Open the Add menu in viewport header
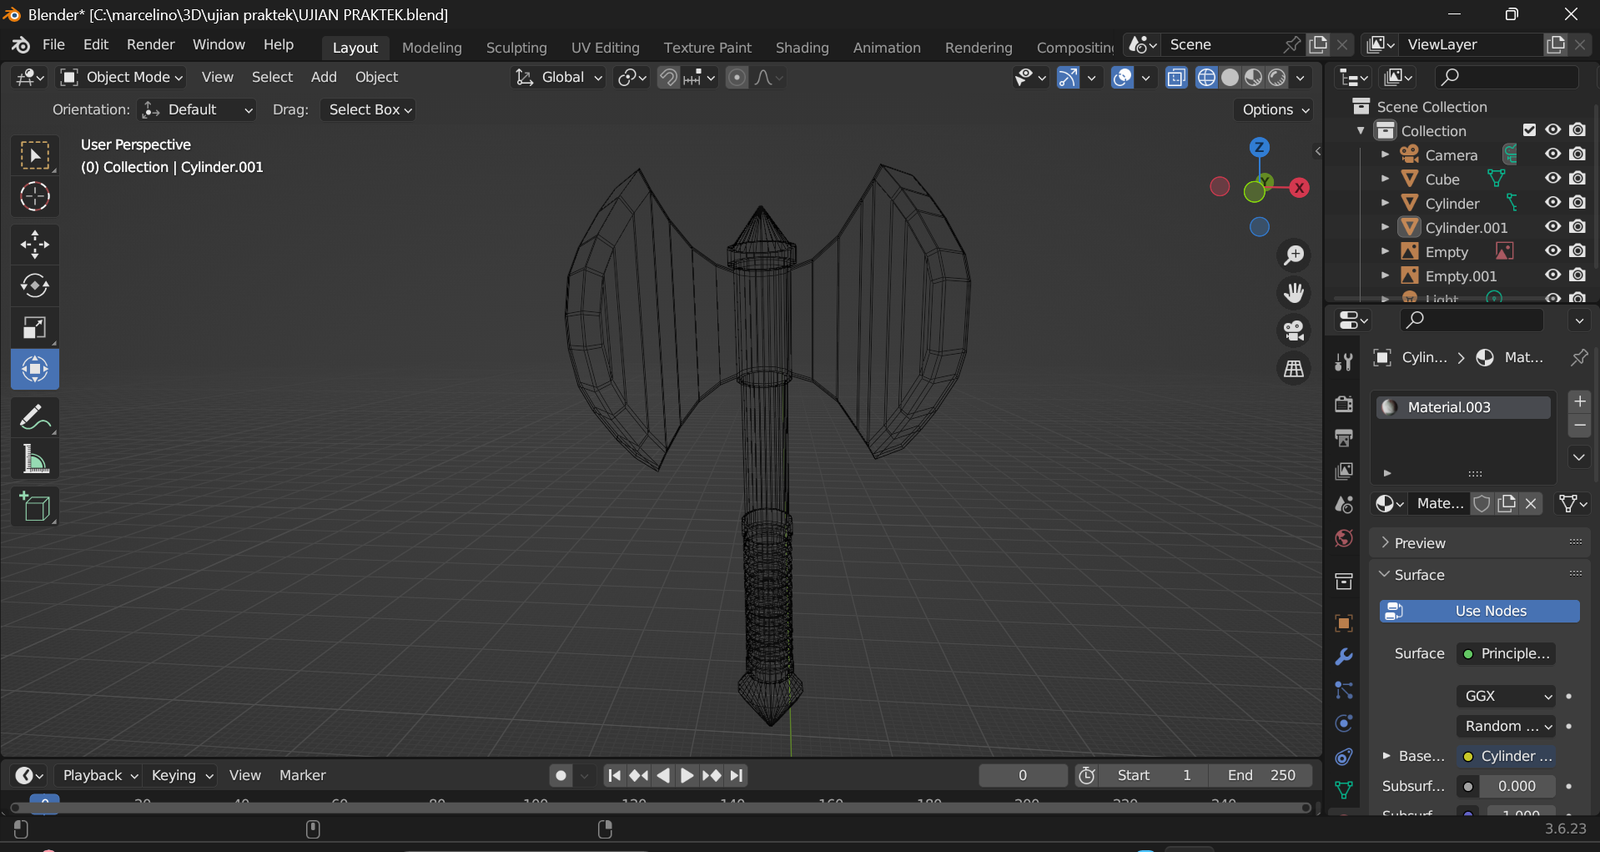 pyautogui.click(x=324, y=77)
